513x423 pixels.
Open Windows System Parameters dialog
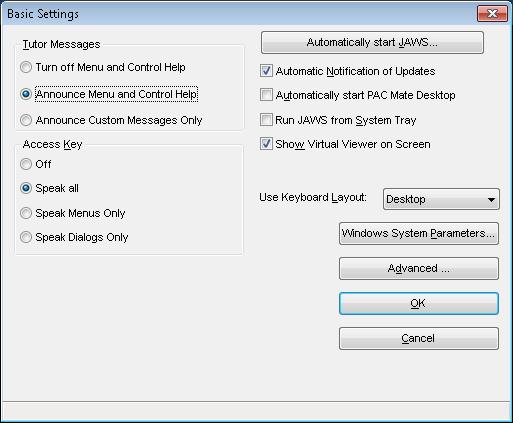pos(419,233)
